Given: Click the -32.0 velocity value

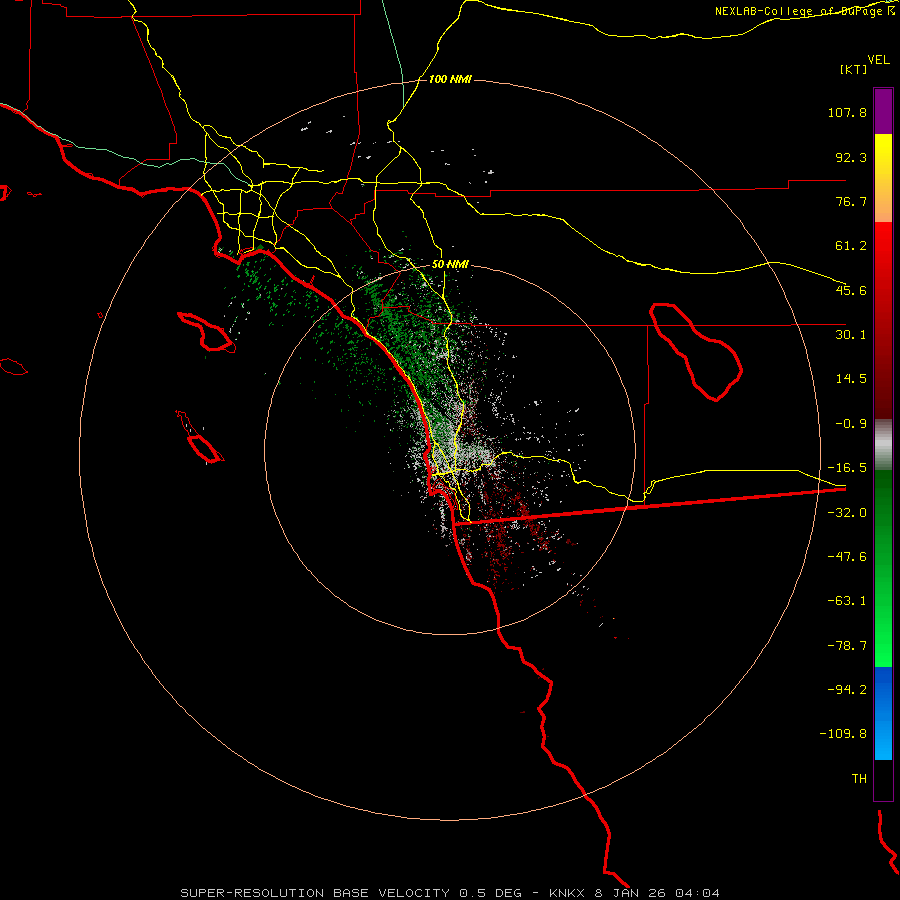Looking at the screenshot, I should click(847, 513).
